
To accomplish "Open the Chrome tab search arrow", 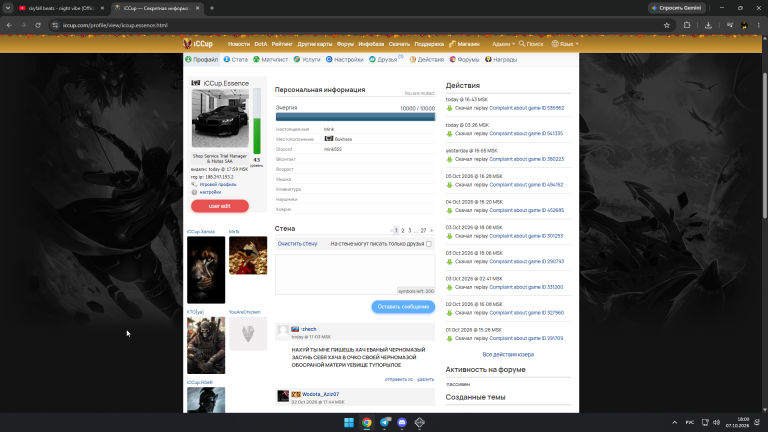I will [x=8, y=8].
